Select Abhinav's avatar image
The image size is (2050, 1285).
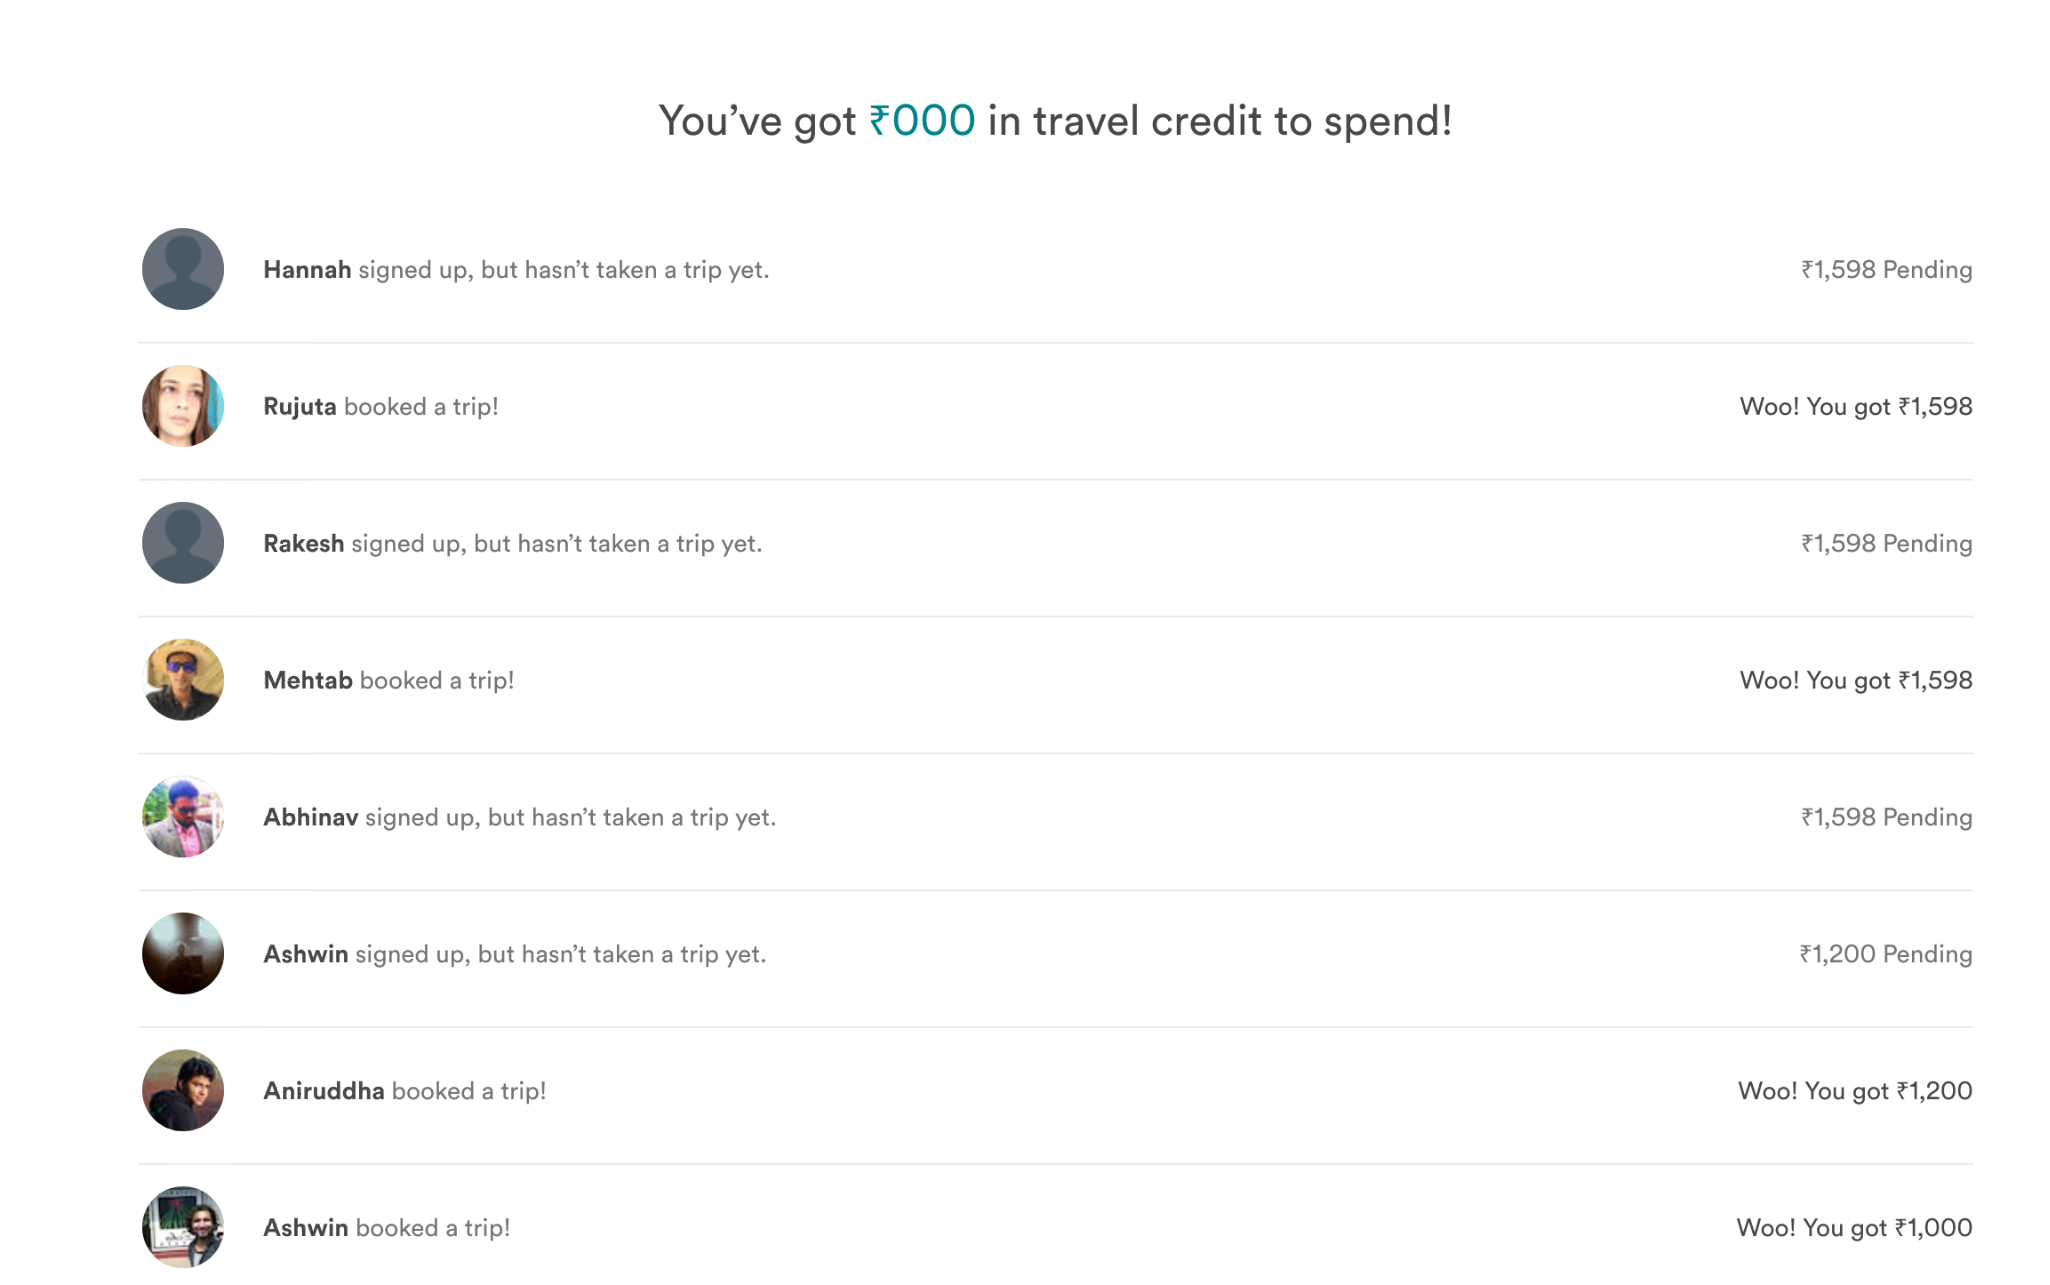click(x=183, y=817)
